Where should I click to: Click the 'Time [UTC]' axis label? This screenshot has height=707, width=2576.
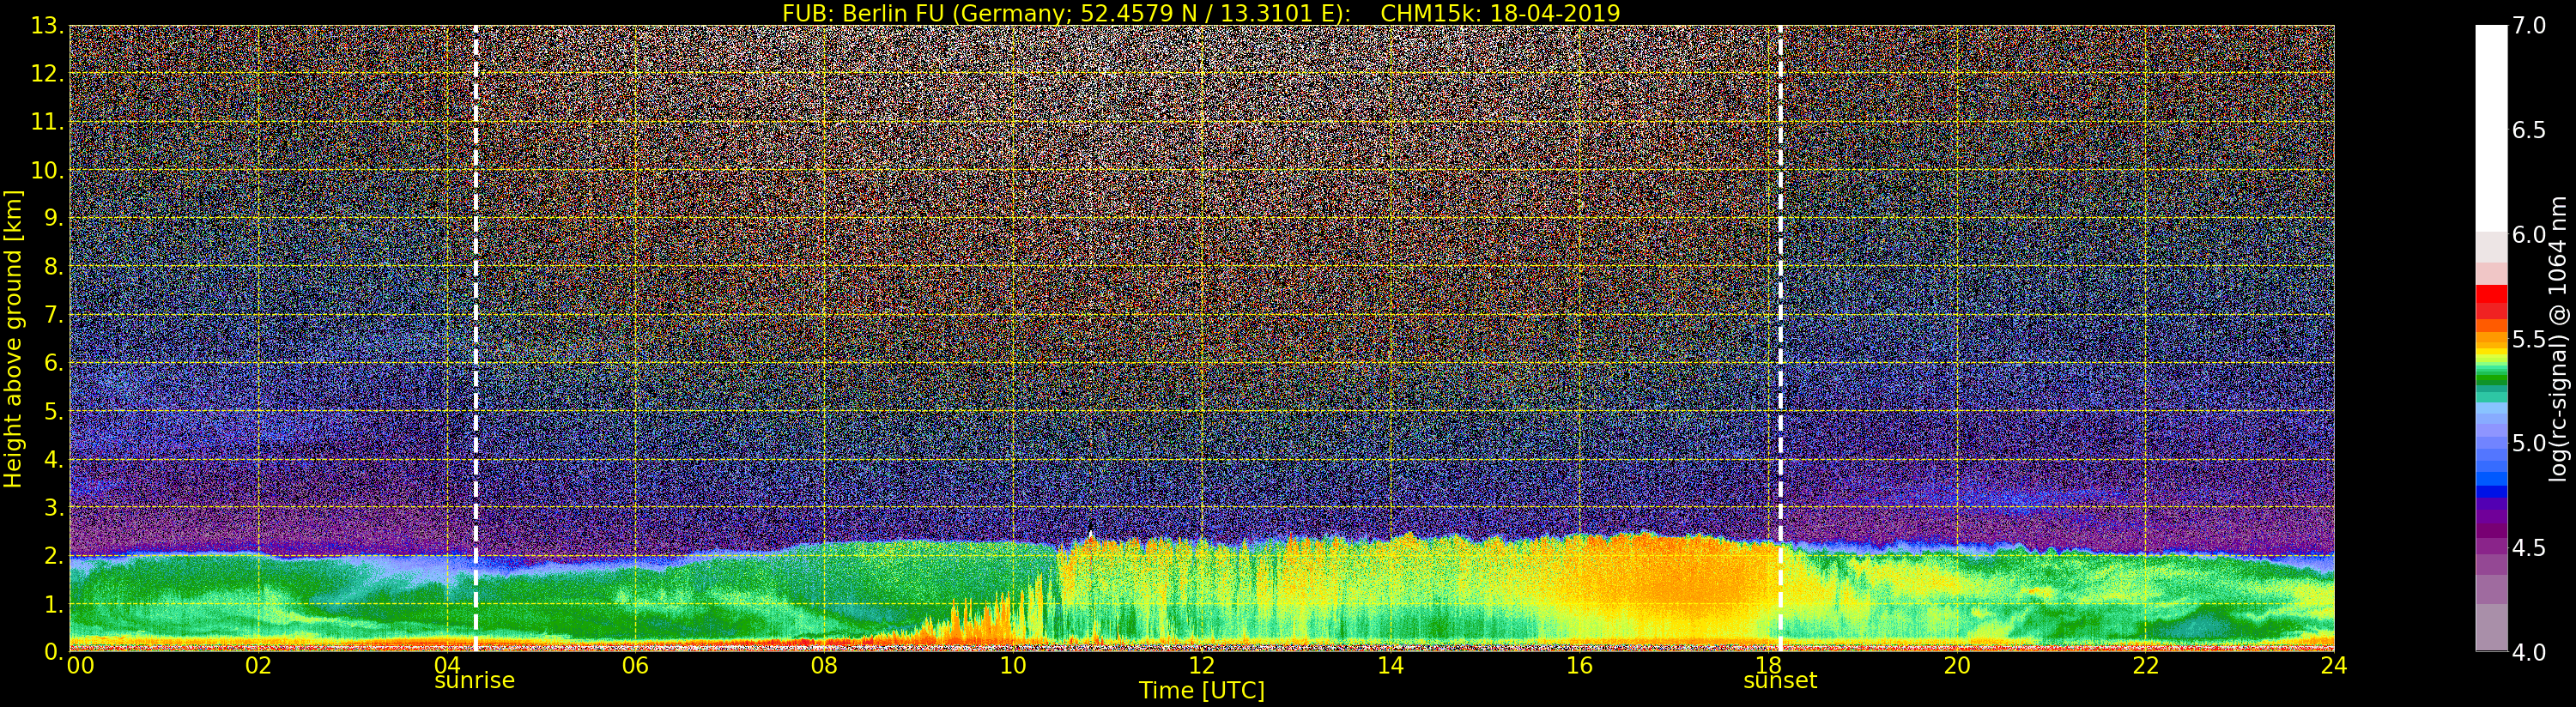coord(1201,691)
